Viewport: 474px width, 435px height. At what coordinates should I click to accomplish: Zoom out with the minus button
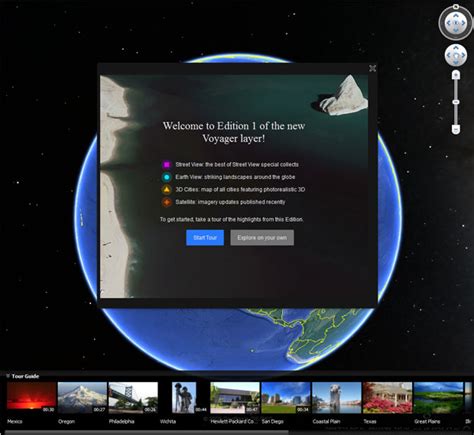point(456,129)
